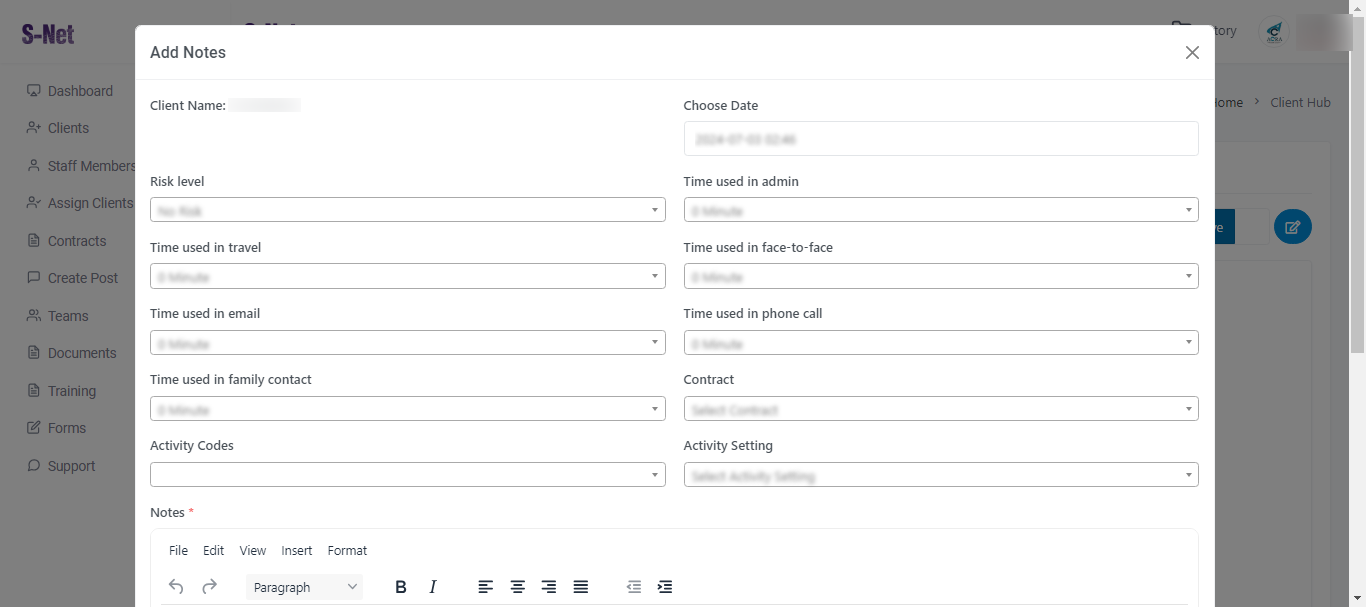Open the Format menu in editor
The image size is (1366, 607).
pyautogui.click(x=347, y=551)
